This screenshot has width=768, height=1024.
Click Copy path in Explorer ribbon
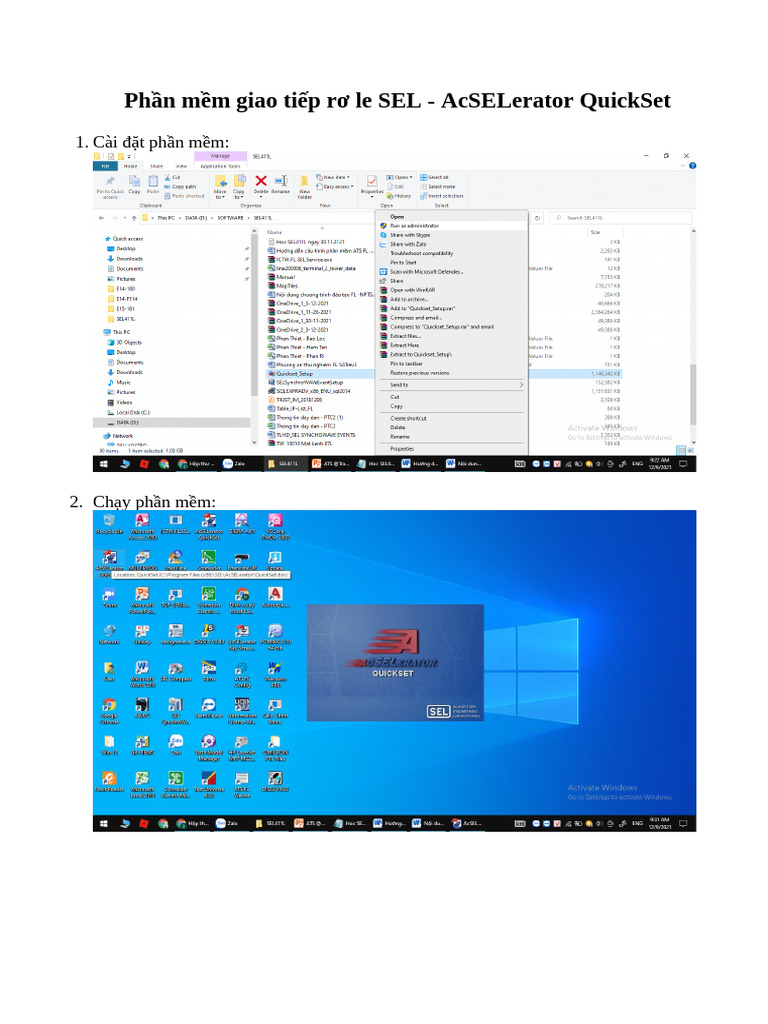(x=180, y=187)
